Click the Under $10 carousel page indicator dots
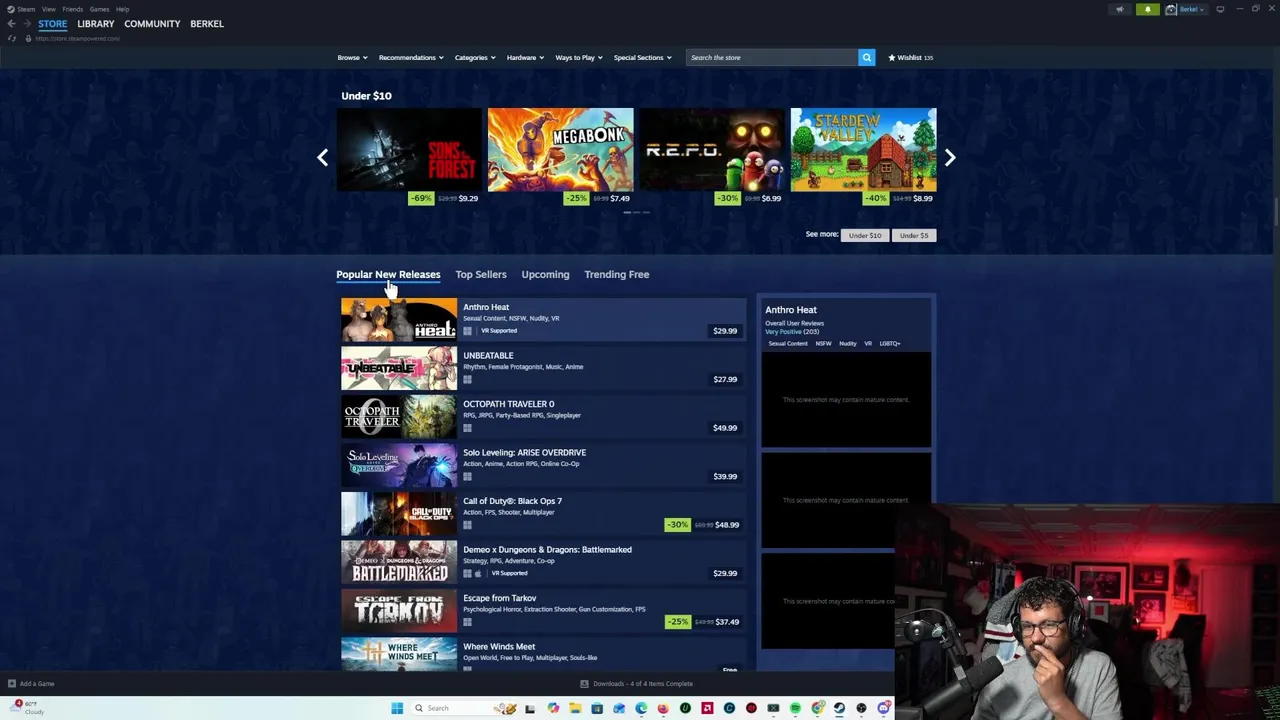 click(637, 212)
